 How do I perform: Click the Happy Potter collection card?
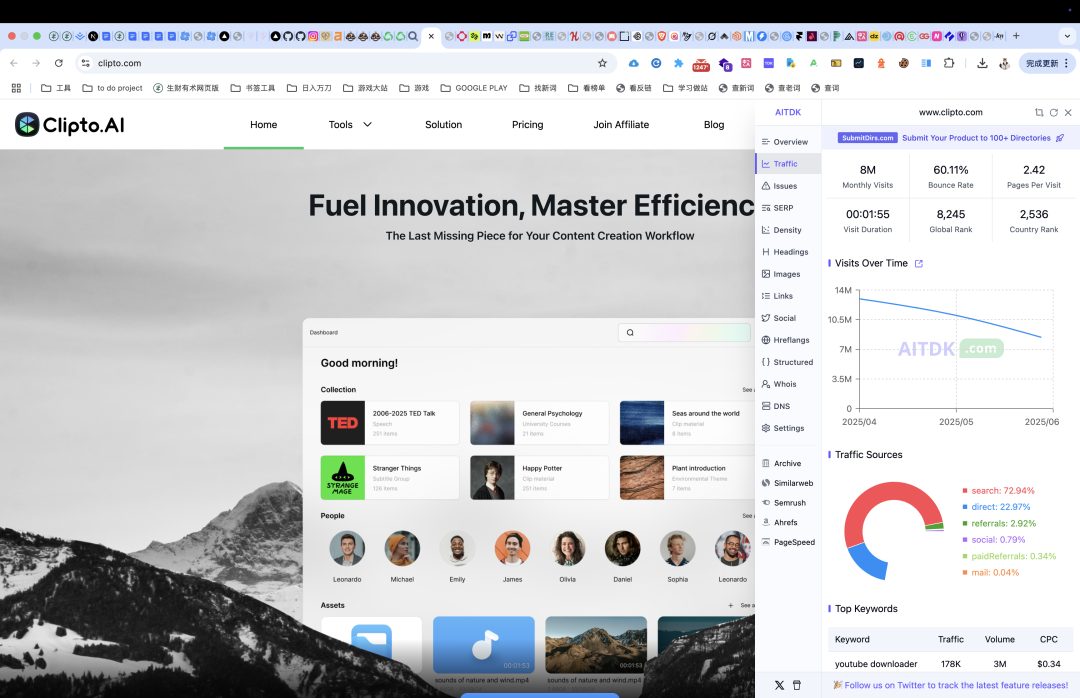pos(539,478)
